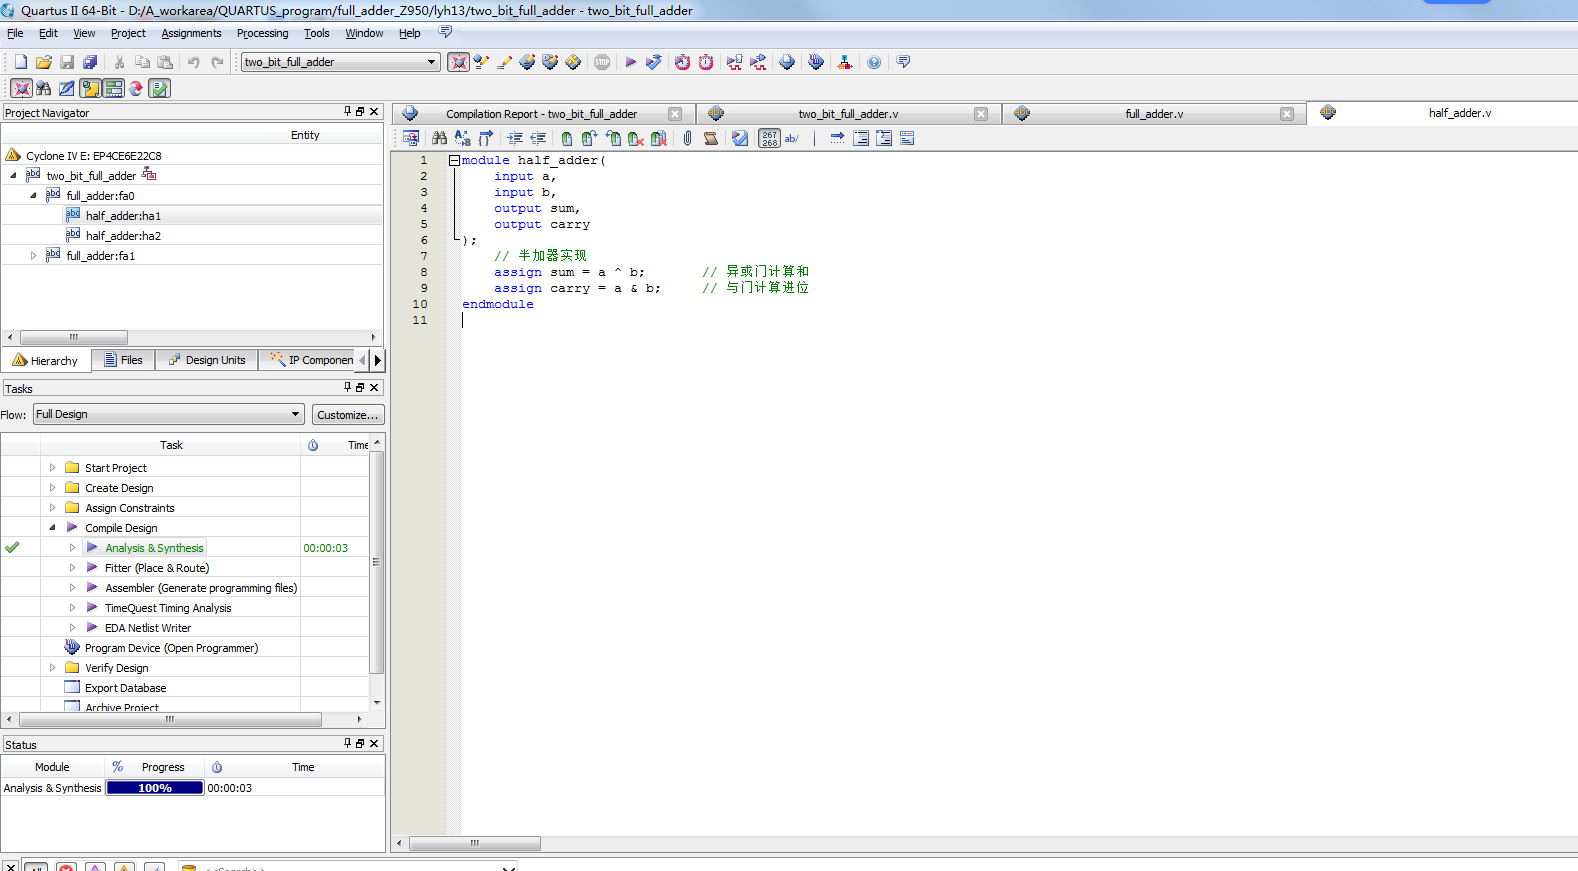
Task: Switch to the Files tab
Action: pos(123,360)
